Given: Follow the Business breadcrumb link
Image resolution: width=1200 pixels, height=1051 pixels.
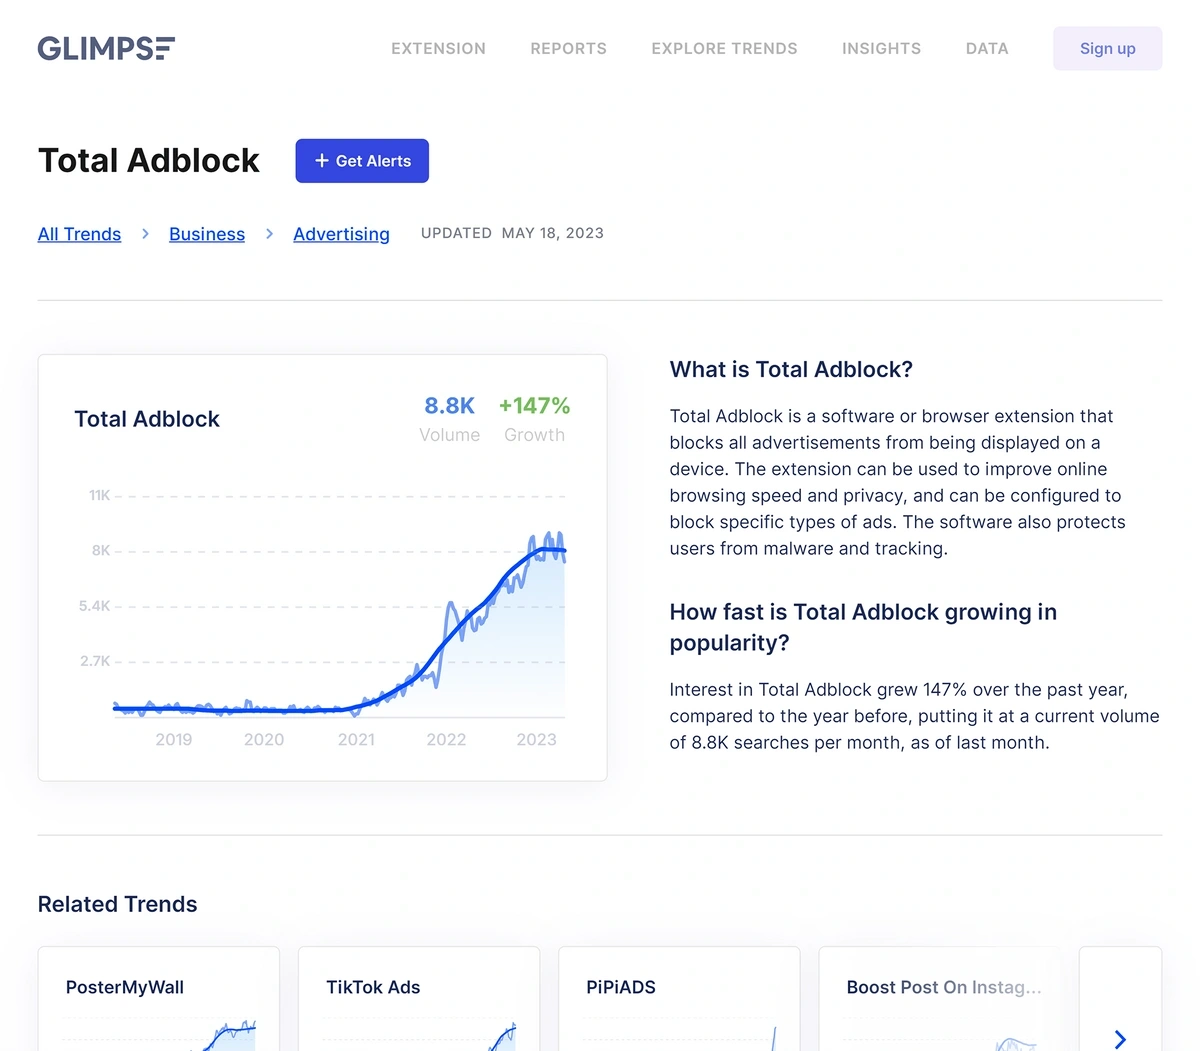Looking at the screenshot, I should coord(207,234).
